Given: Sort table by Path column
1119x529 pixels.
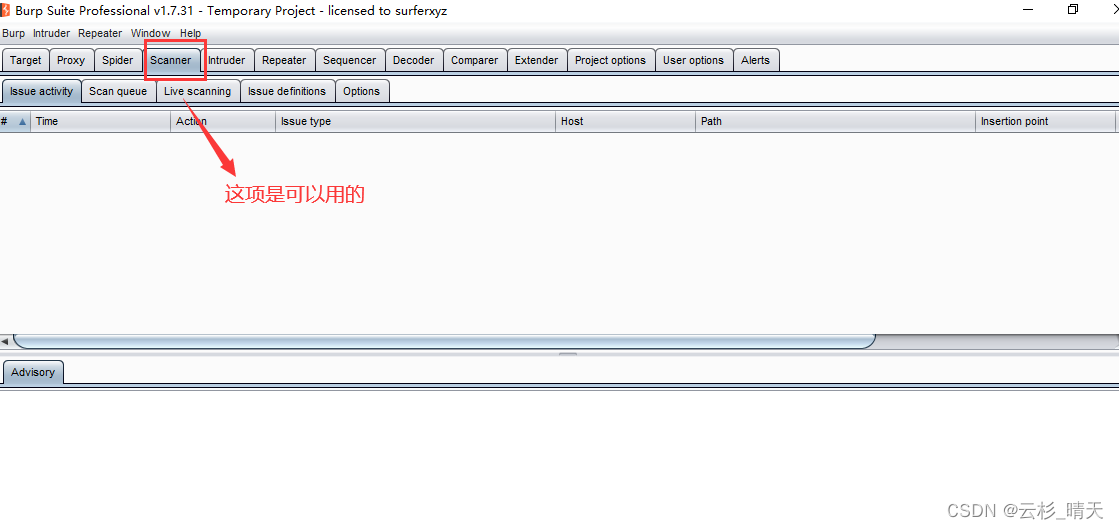Looking at the screenshot, I should pyautogui.click(x=835, y=121).
